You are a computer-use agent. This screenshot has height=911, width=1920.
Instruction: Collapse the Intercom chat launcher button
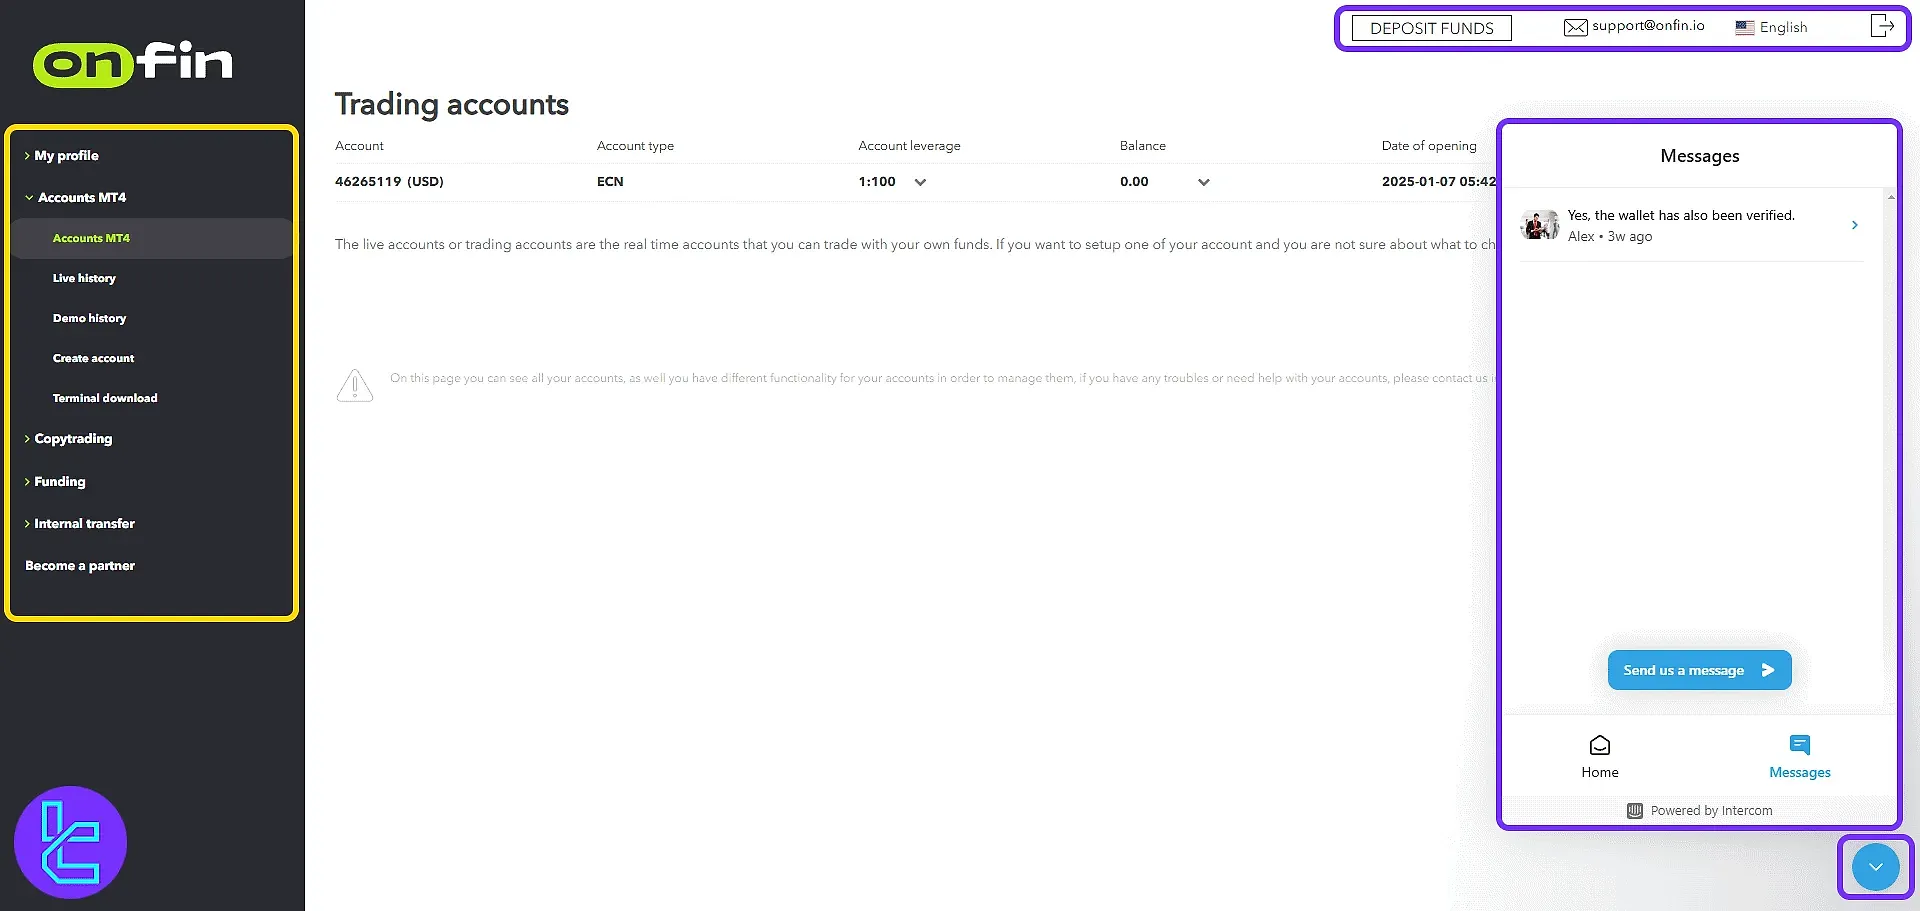1875,866
